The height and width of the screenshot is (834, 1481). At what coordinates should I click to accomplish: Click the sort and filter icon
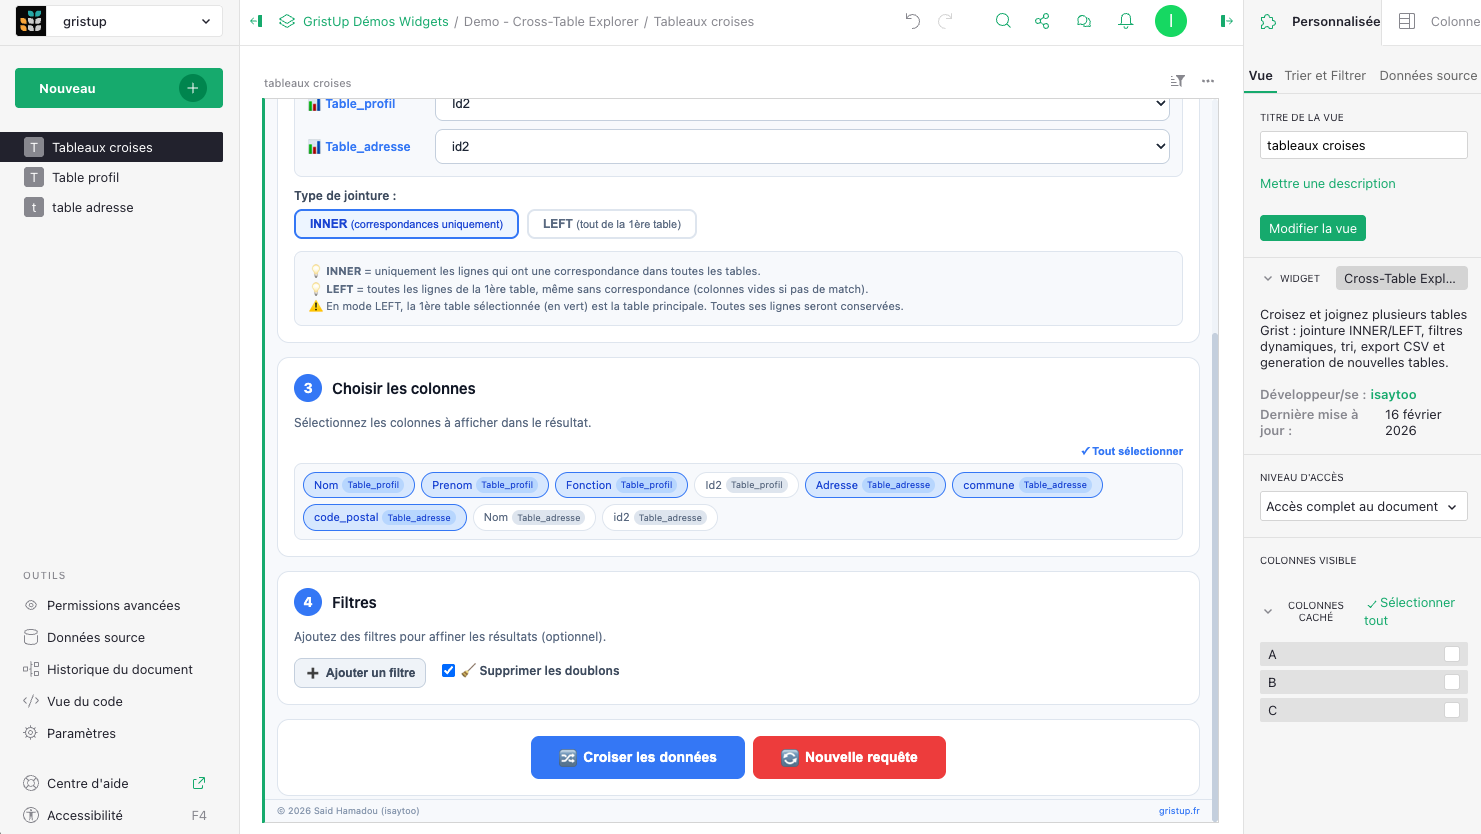pos(1178,81)
